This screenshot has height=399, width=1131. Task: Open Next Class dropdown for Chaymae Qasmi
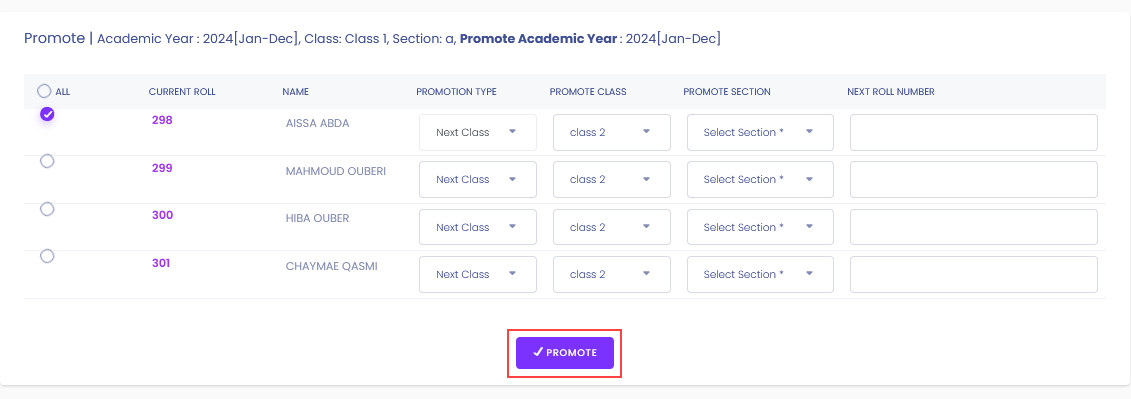pyautogui.click(x=478, y=274)
